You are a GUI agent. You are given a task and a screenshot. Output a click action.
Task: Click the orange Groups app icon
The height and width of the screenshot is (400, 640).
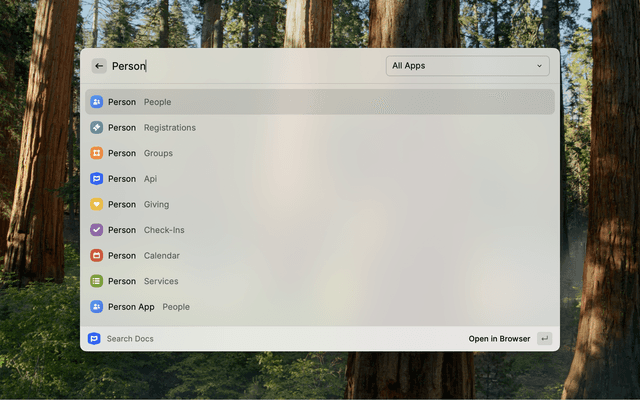[x=97, y=153]
